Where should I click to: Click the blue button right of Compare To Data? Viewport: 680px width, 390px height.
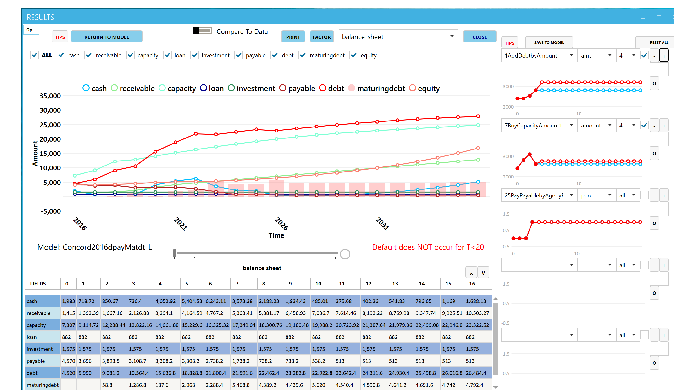293,37
